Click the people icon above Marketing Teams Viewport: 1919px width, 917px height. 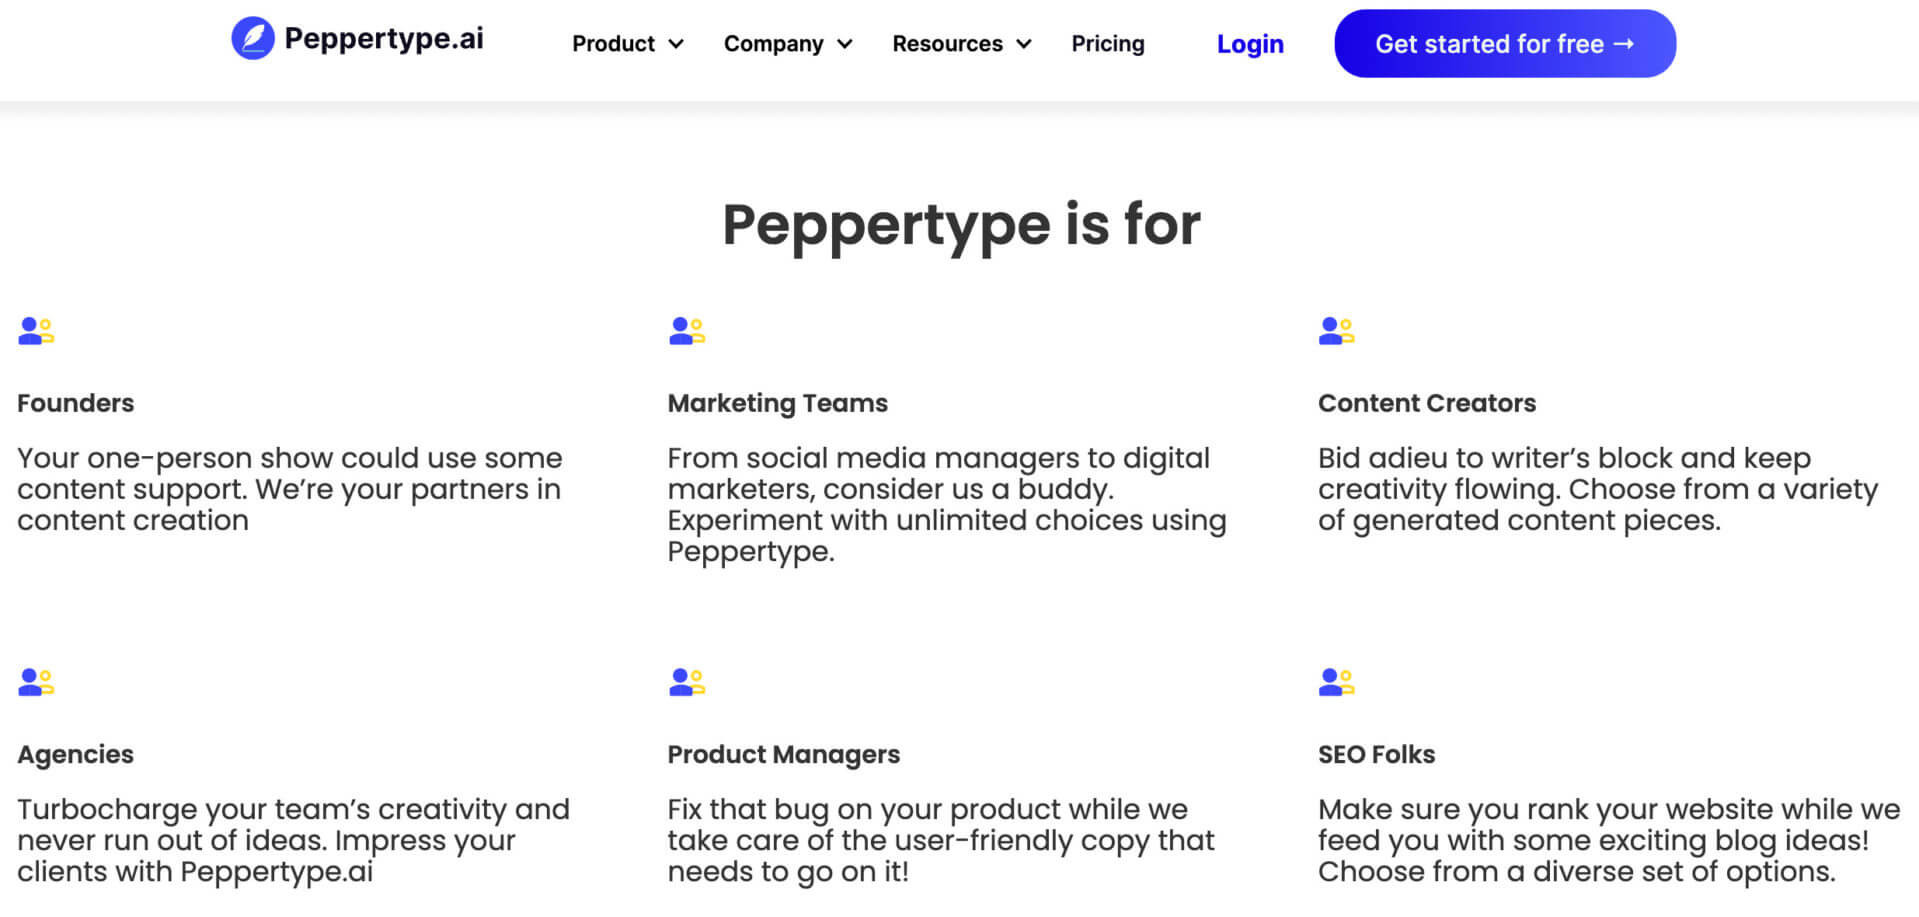pyautogui.click(x=687, y=331)
